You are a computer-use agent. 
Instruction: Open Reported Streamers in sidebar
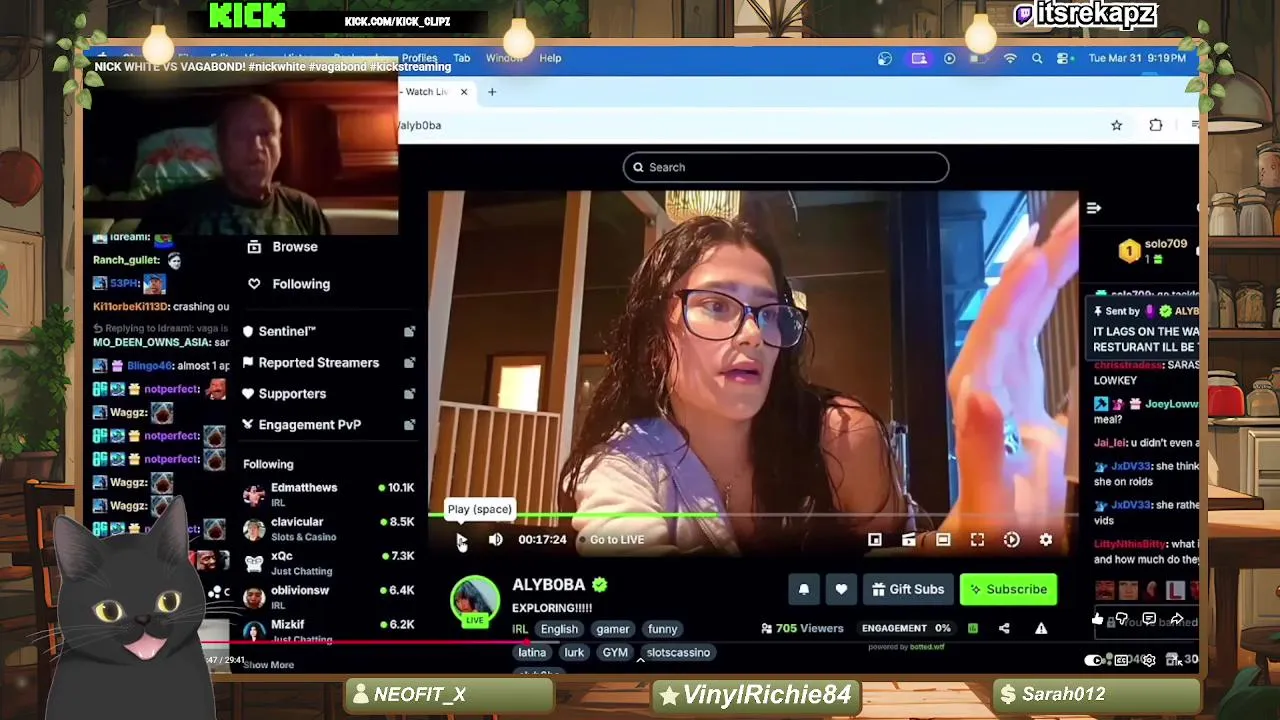[x=311, y=363]
